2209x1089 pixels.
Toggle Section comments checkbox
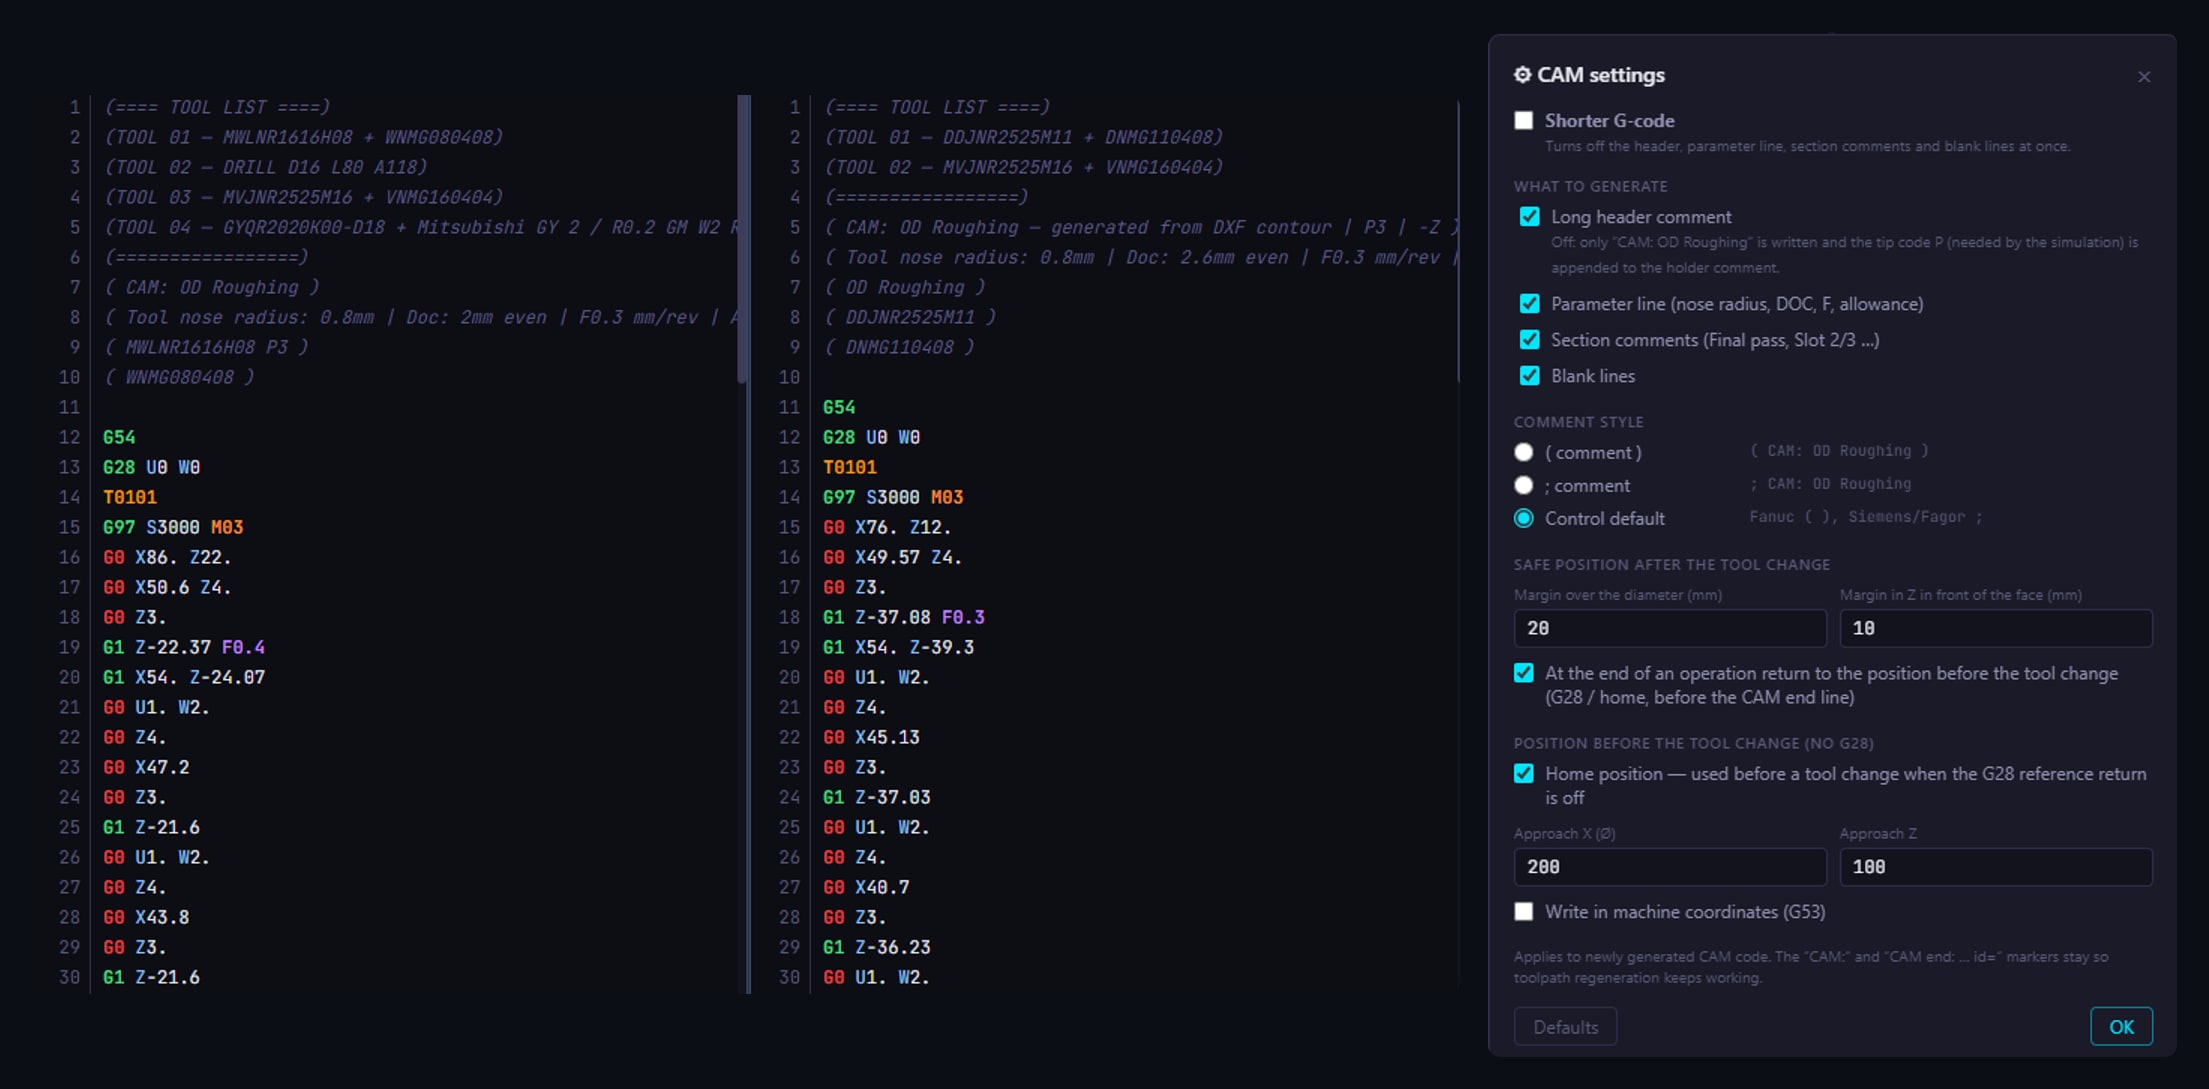pyautogui.click(x=1529, y=340)
